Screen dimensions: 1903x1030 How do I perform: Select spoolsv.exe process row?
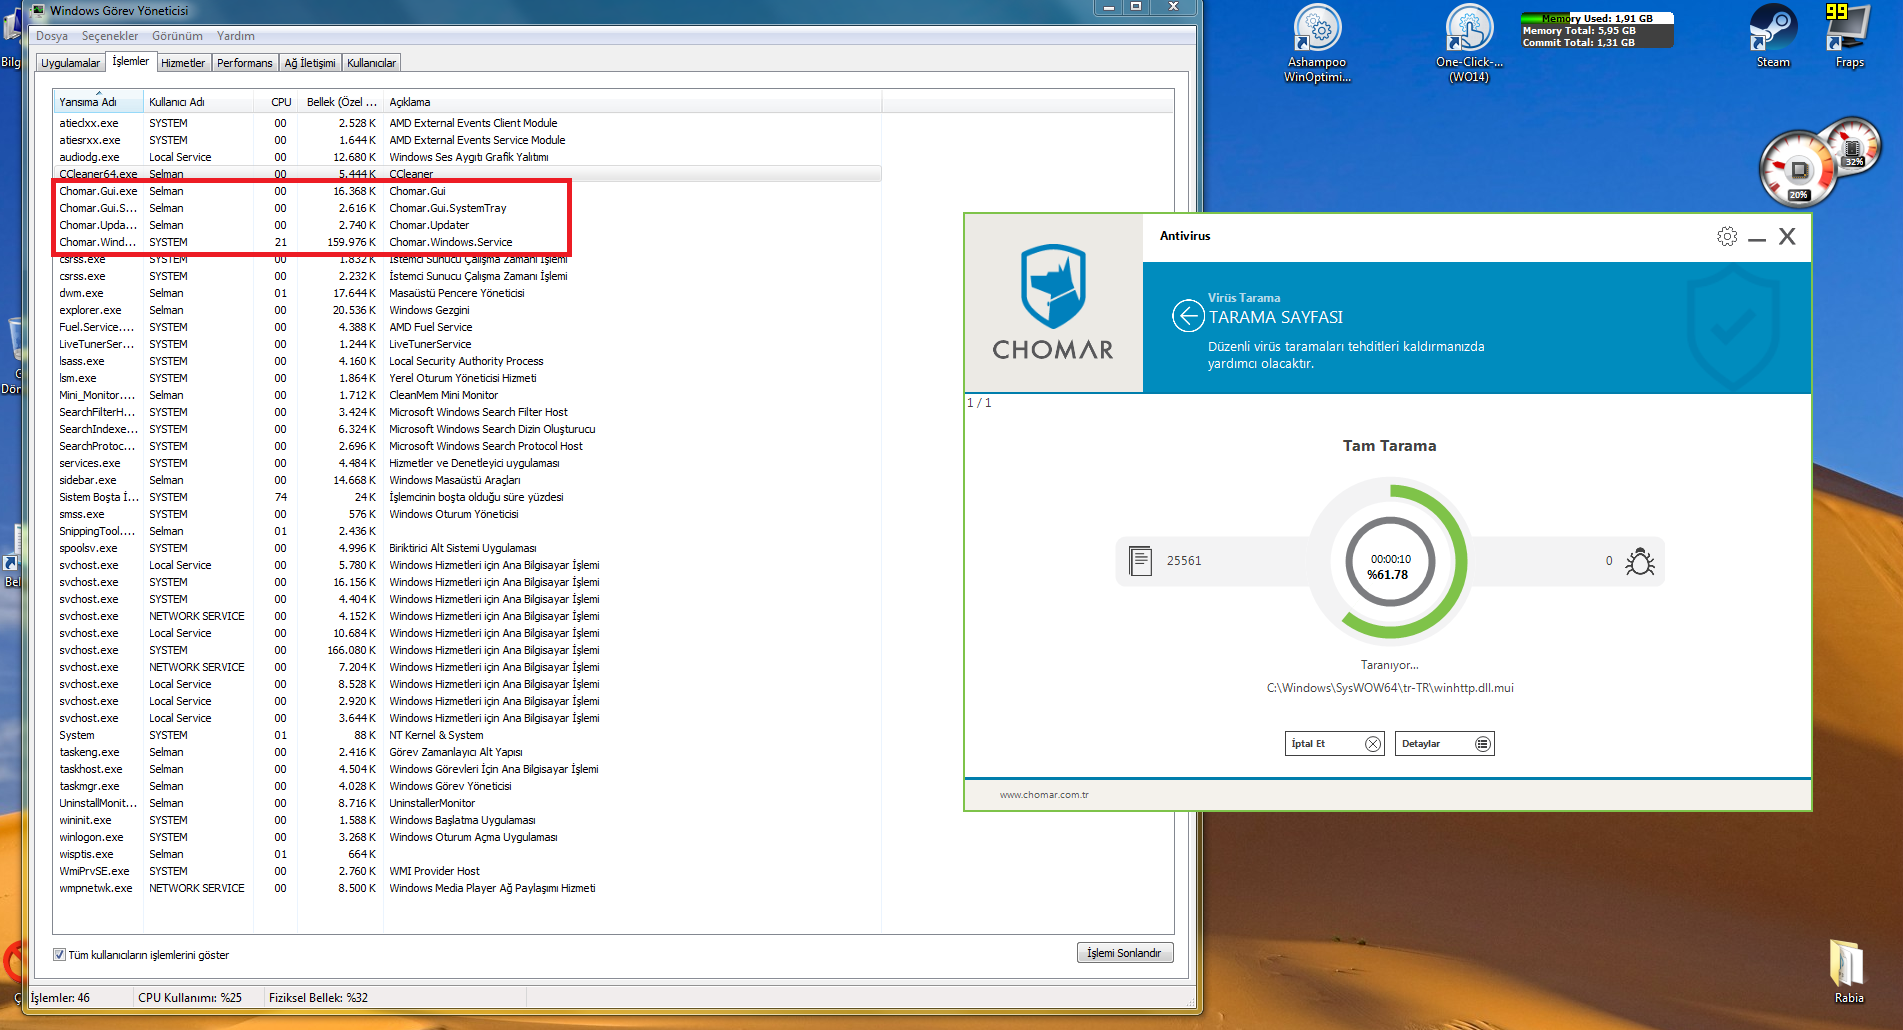point(467,548)
